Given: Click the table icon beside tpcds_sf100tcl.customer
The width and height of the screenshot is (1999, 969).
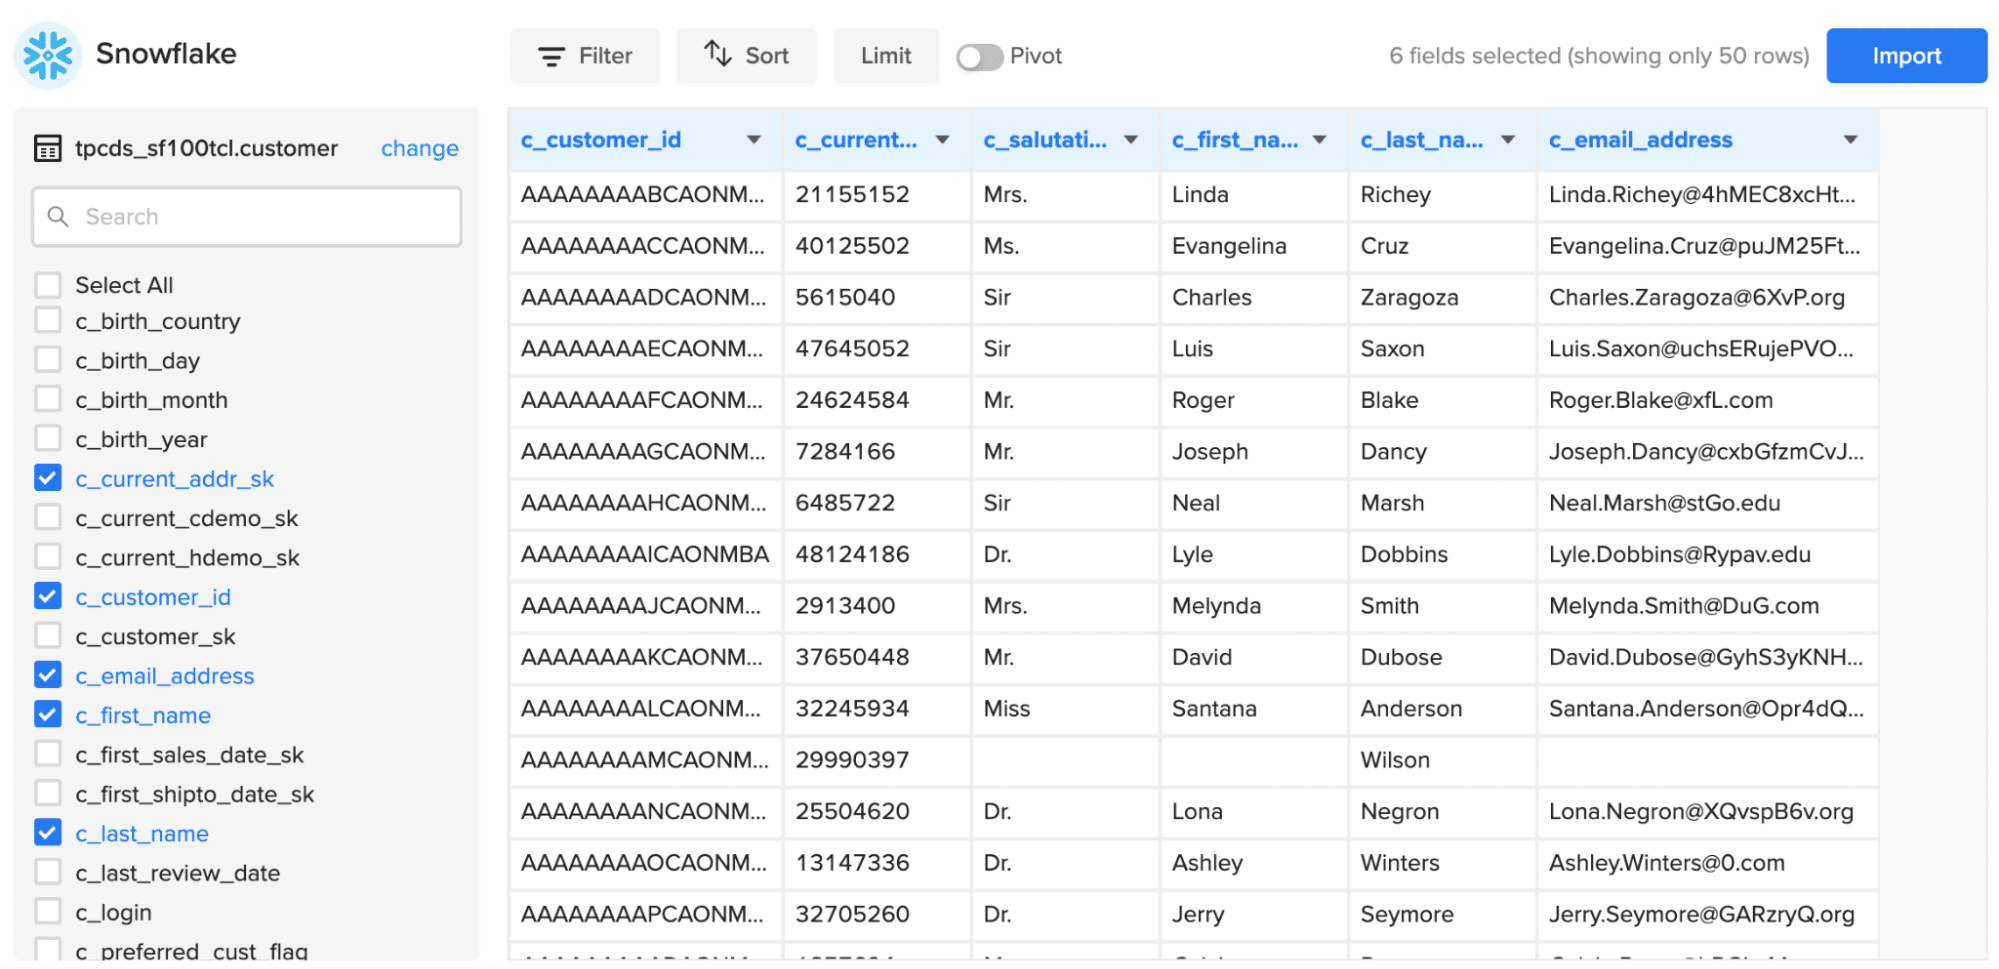Looking at the screenshot, I should click(48, 148).
